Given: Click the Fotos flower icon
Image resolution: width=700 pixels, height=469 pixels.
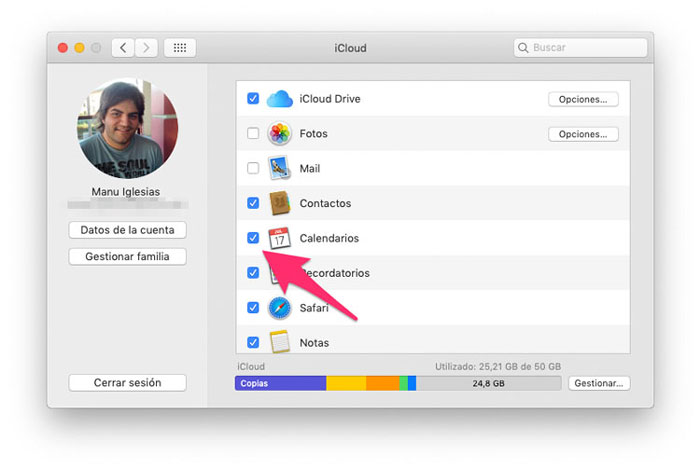Looking at the screenshot, I should pyautogui.click(x=279, y=133).
